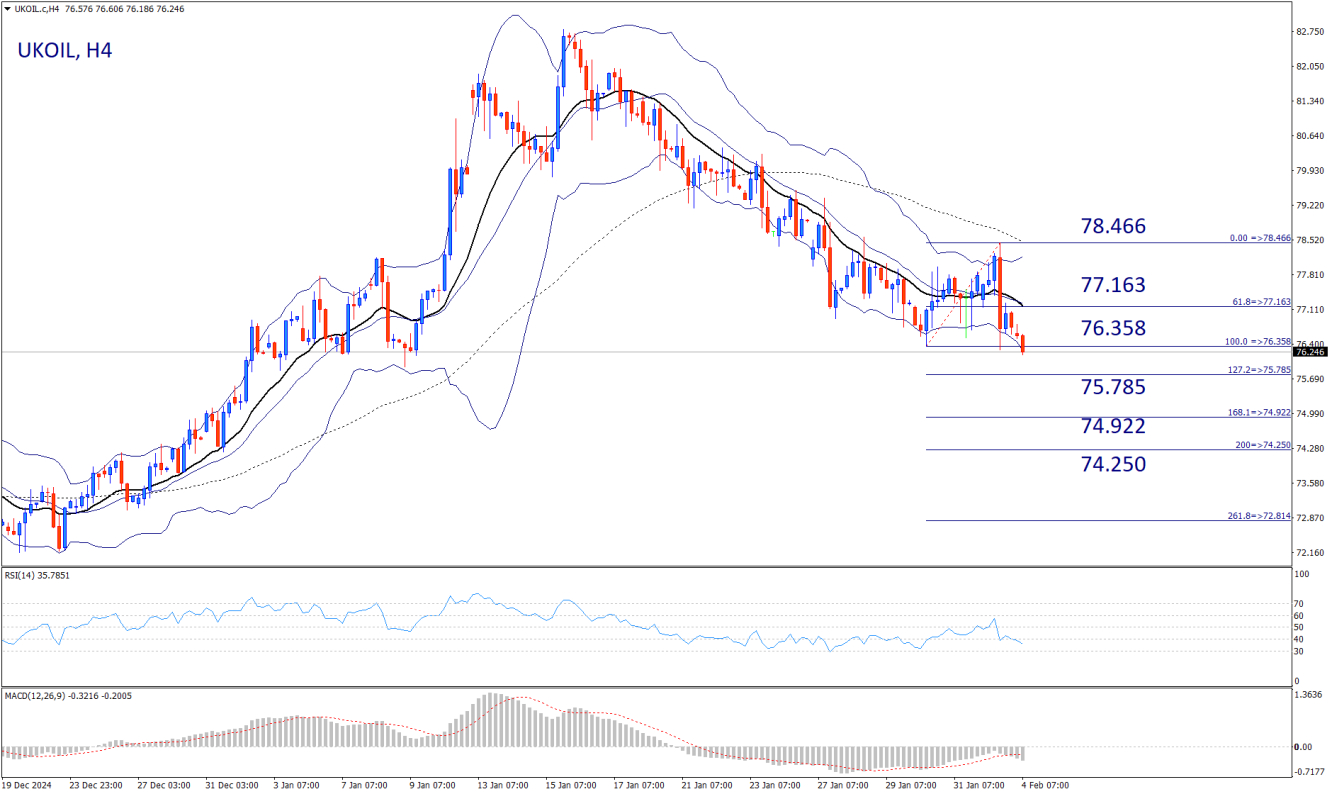The height and width of the screenshot is (794, 1332).
Task: Select the 61.8=>77.163 Fibonacci level label
Action: point(1260,301)
